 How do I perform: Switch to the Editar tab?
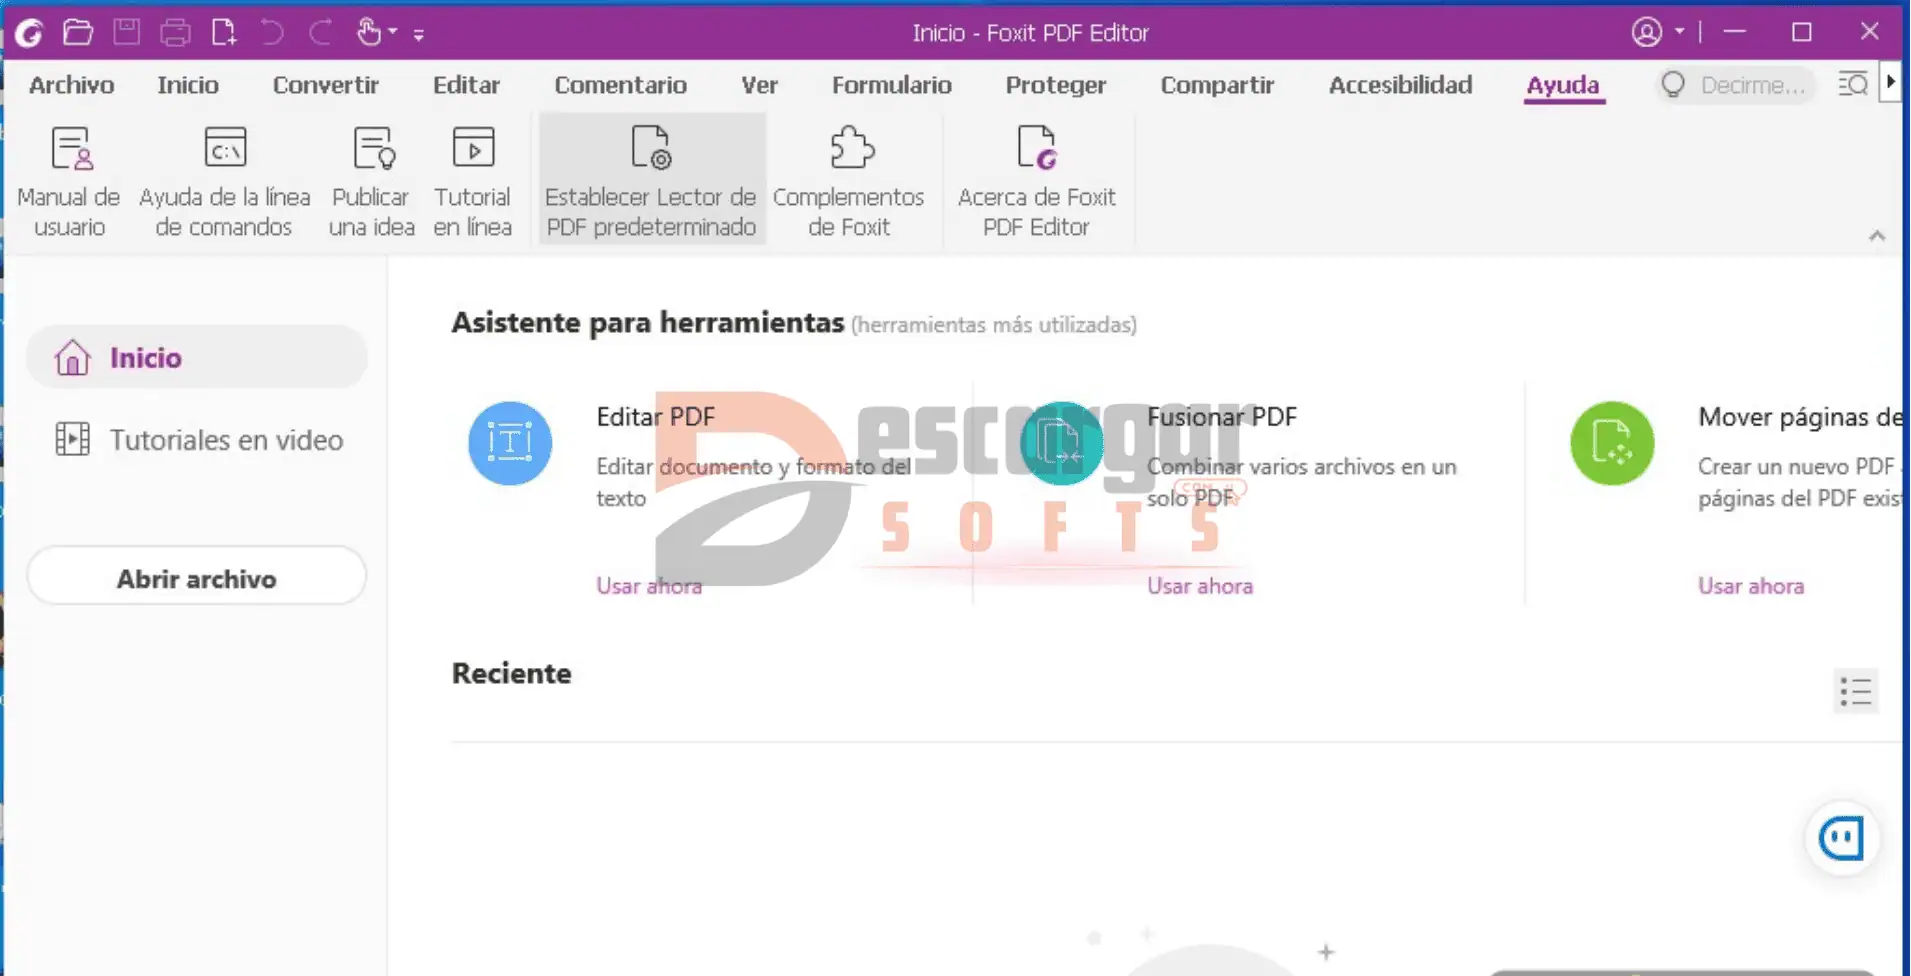pyautogui.click(x=466, y=85)
